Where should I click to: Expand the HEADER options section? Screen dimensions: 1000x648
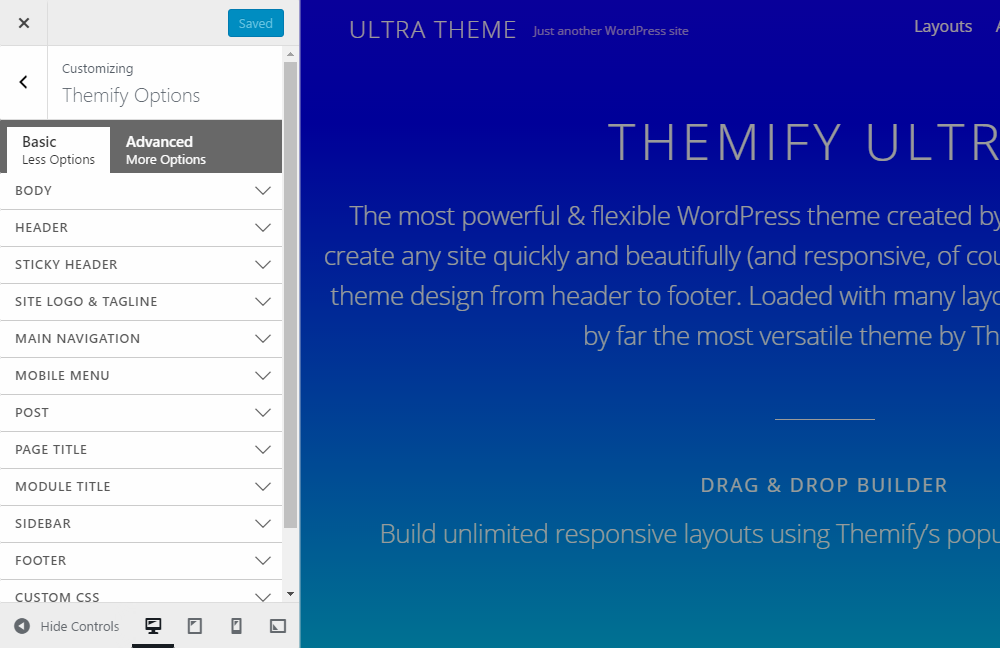pos(141,227)
